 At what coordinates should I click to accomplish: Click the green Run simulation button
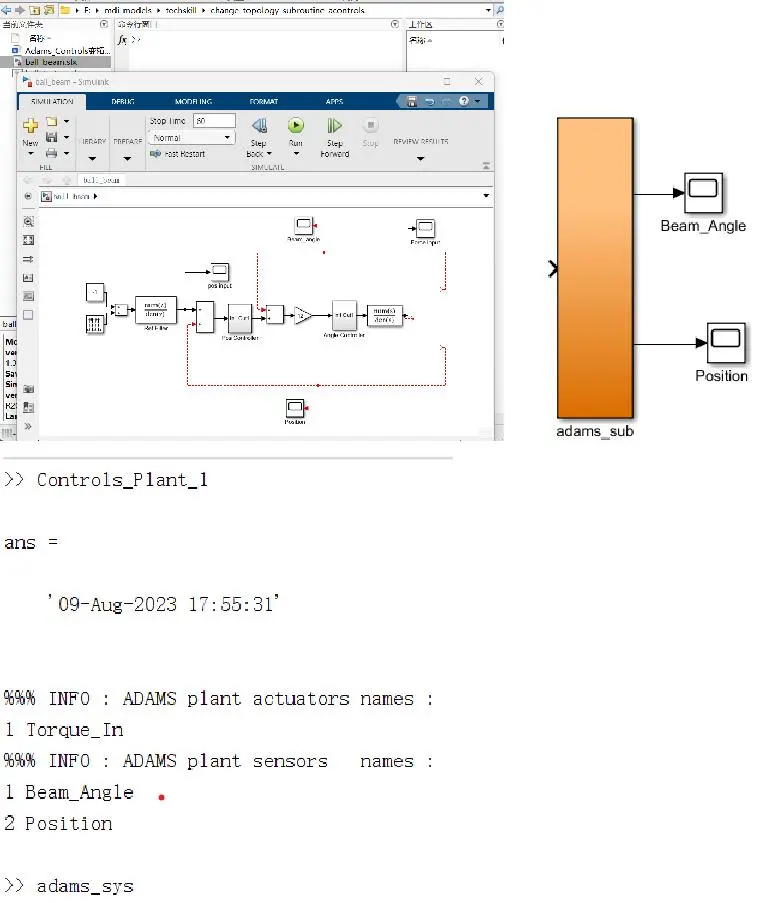click(x=295, y=125)
